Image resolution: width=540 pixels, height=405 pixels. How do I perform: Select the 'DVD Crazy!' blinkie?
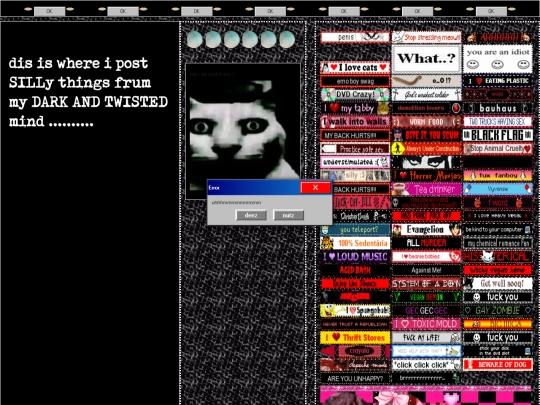pyautogui.click(x=355, y=94)
